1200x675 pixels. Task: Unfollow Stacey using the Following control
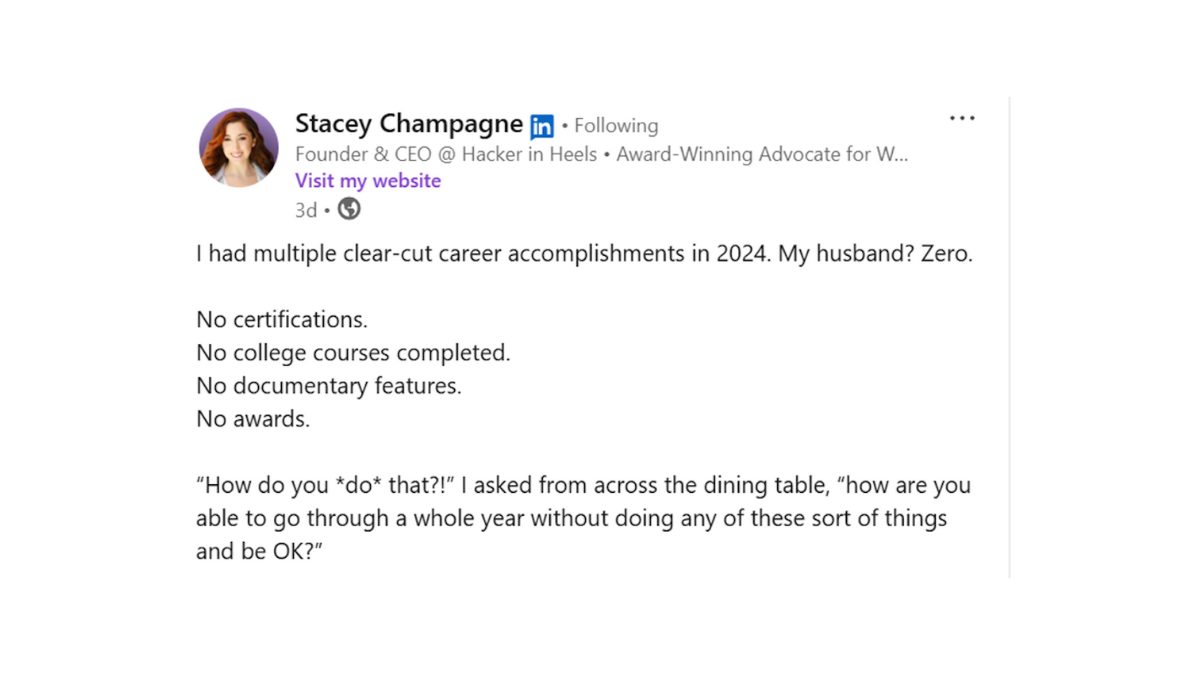click(x=615, y=125)
